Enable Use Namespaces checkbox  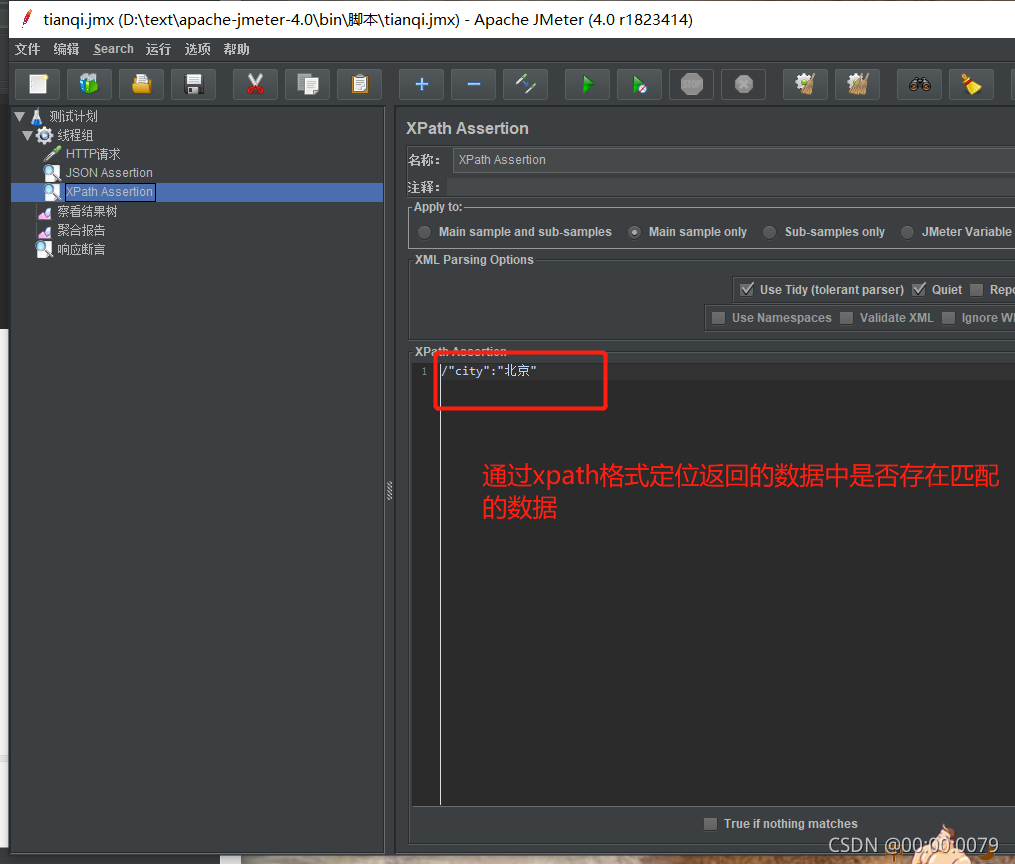pyautogui.click(x=718, y=318)
